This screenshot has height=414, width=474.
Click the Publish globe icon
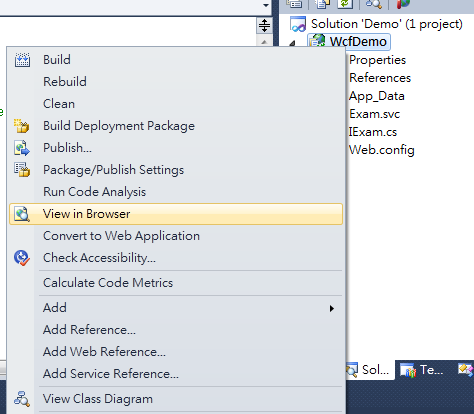click(22, 148)
